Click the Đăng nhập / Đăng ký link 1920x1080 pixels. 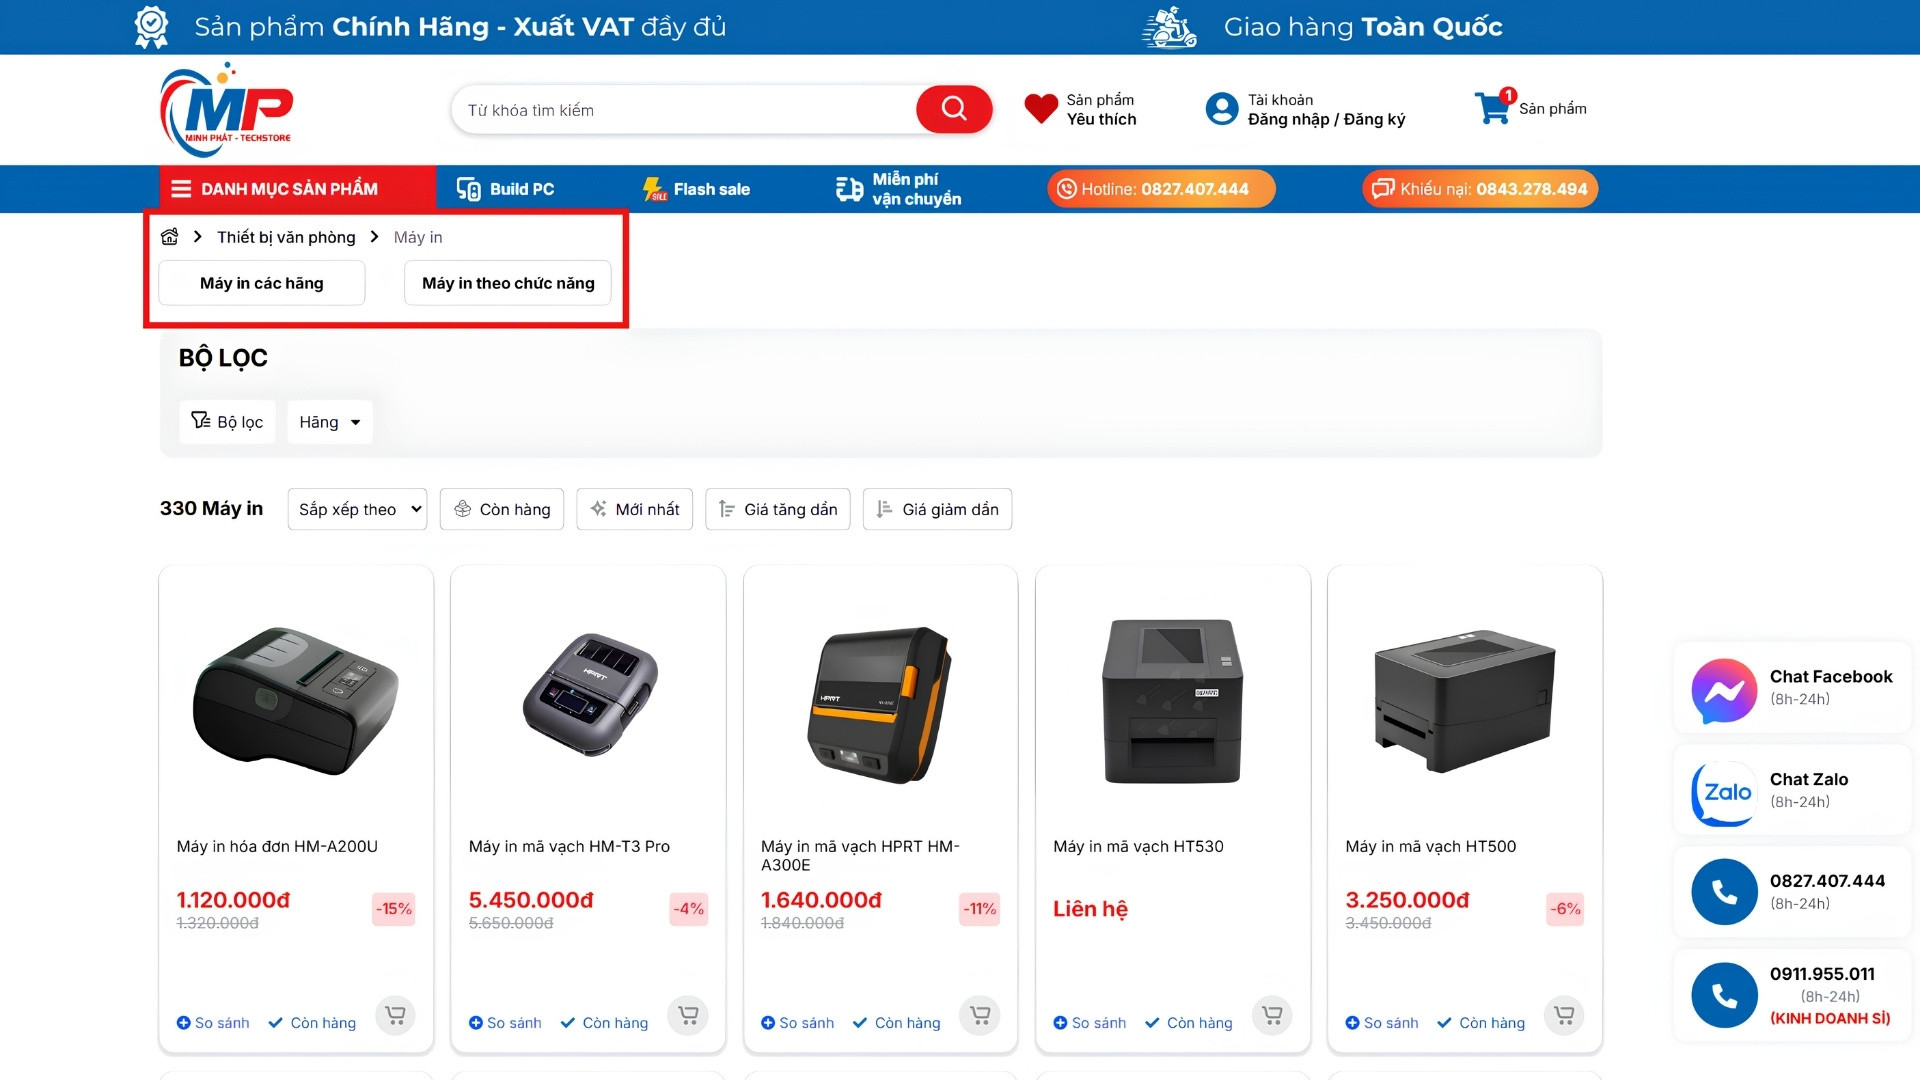[x=1326, y=119]
